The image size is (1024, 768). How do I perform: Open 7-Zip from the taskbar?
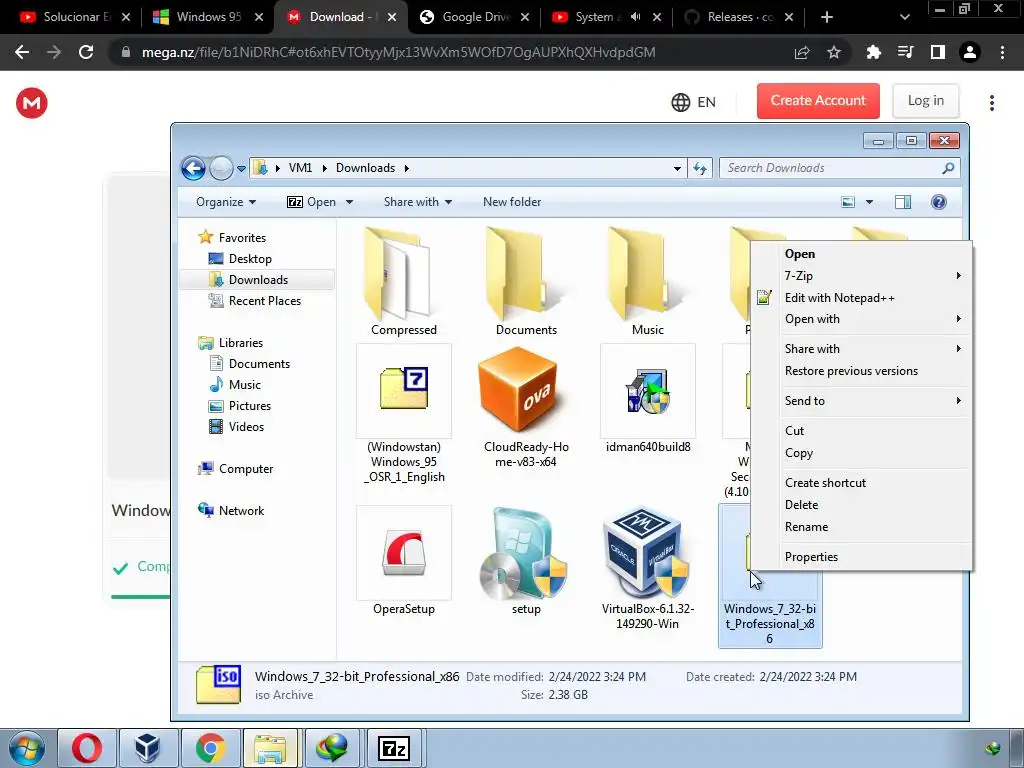394,748
